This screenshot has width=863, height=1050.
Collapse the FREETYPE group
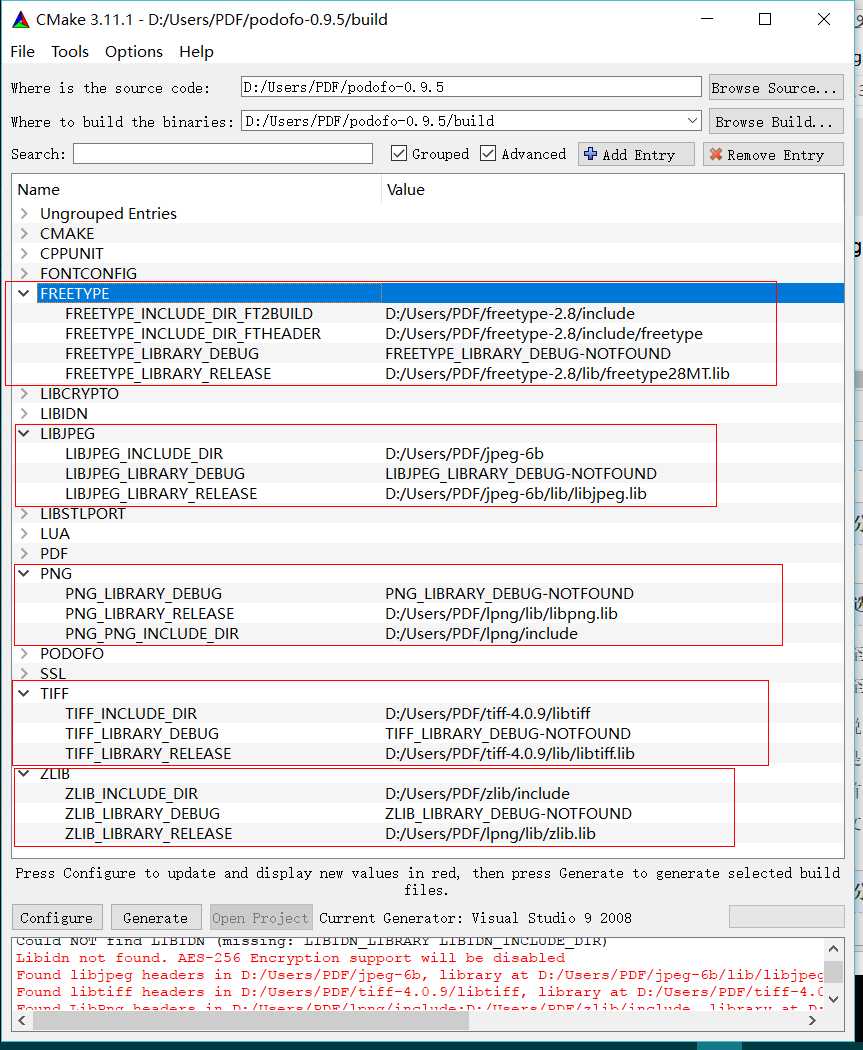coord(24,293)
